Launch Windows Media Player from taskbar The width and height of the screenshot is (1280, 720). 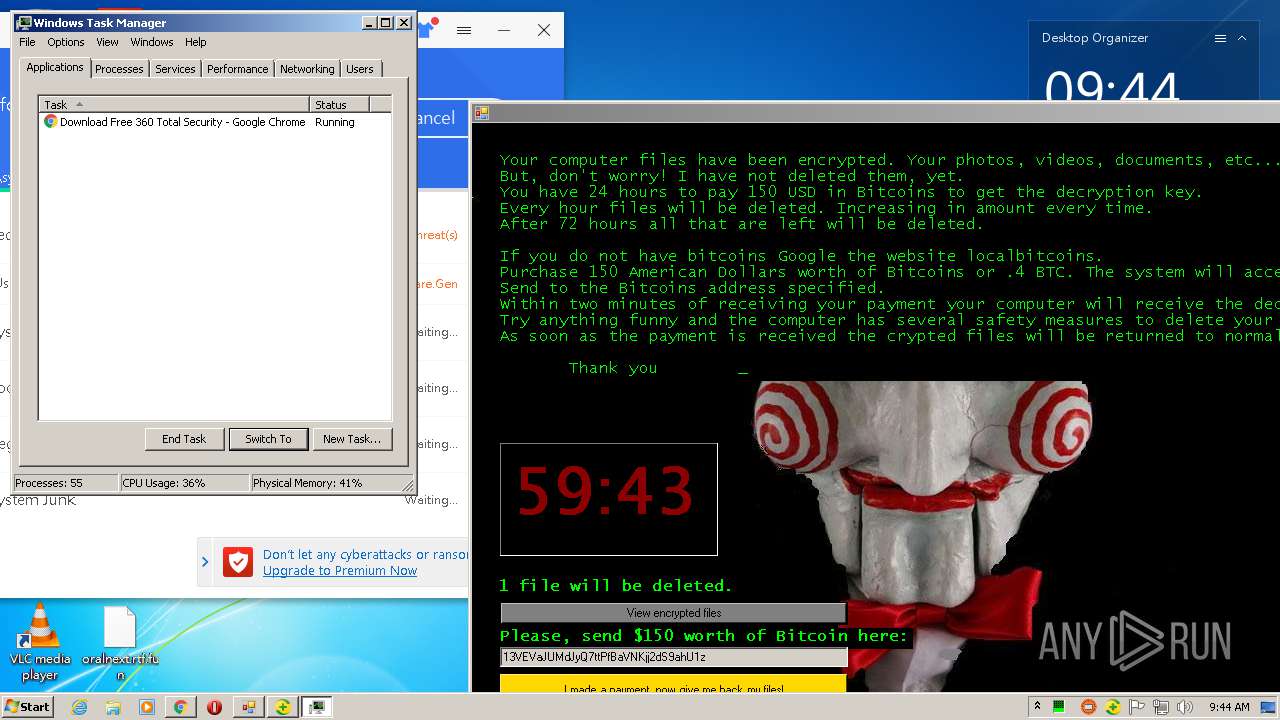click(x=147, y=707)
